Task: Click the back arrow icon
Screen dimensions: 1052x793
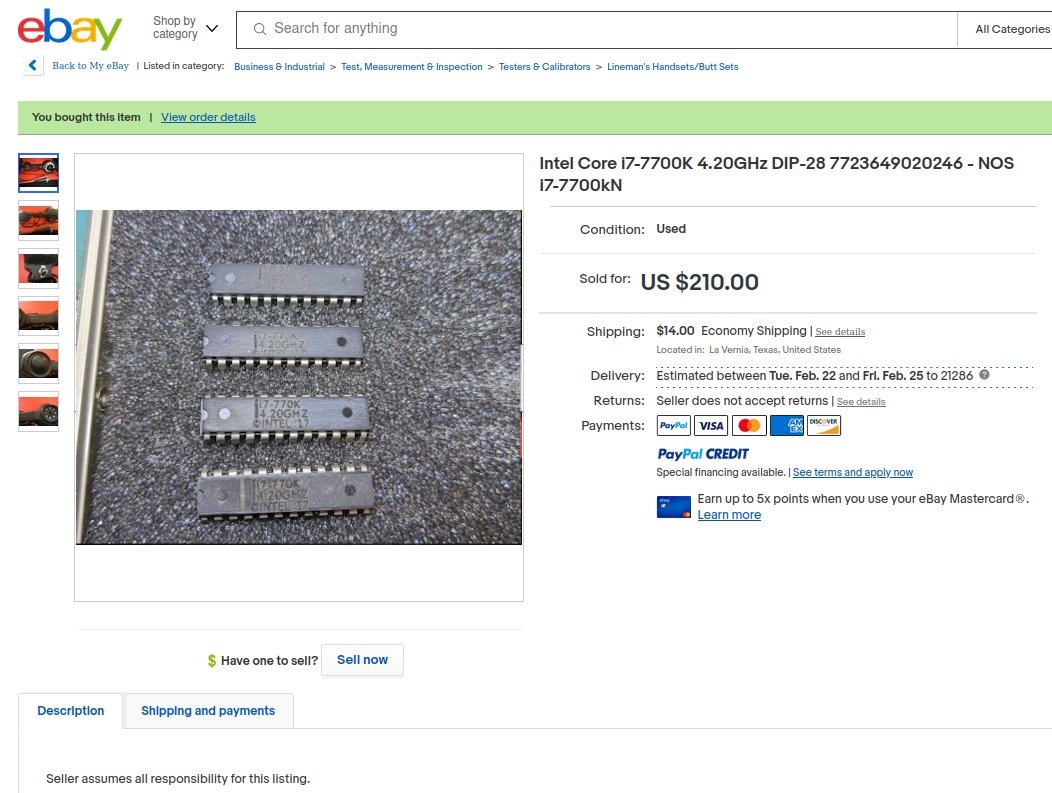Action: point(33,66)
